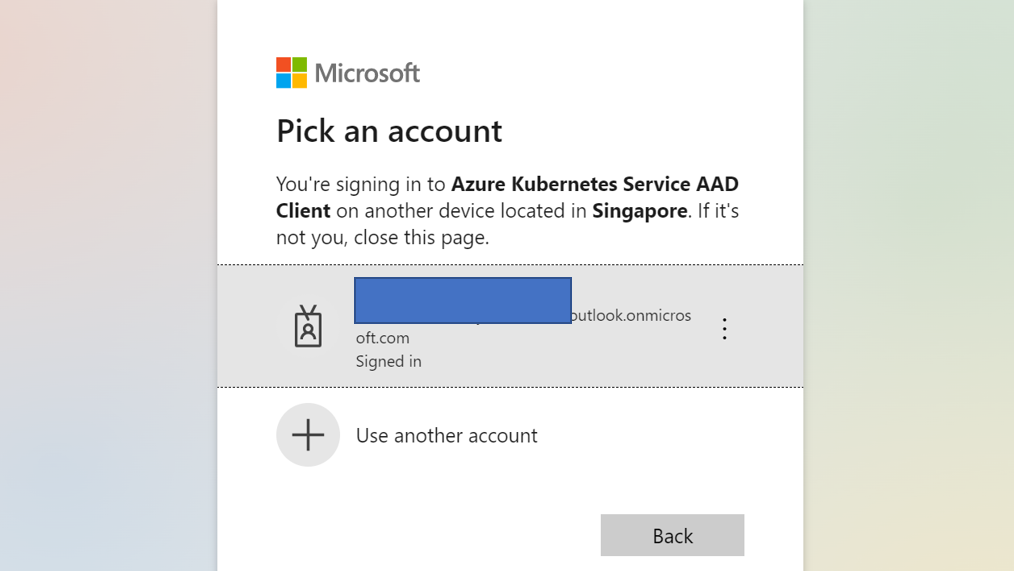Click the 'You're signing in to' text

361,184
